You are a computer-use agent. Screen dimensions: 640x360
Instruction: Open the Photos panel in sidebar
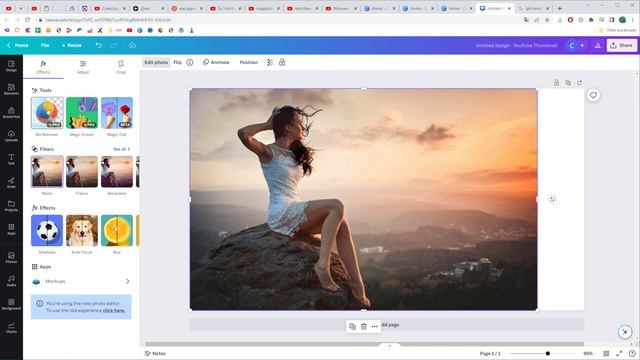point(11,257)
